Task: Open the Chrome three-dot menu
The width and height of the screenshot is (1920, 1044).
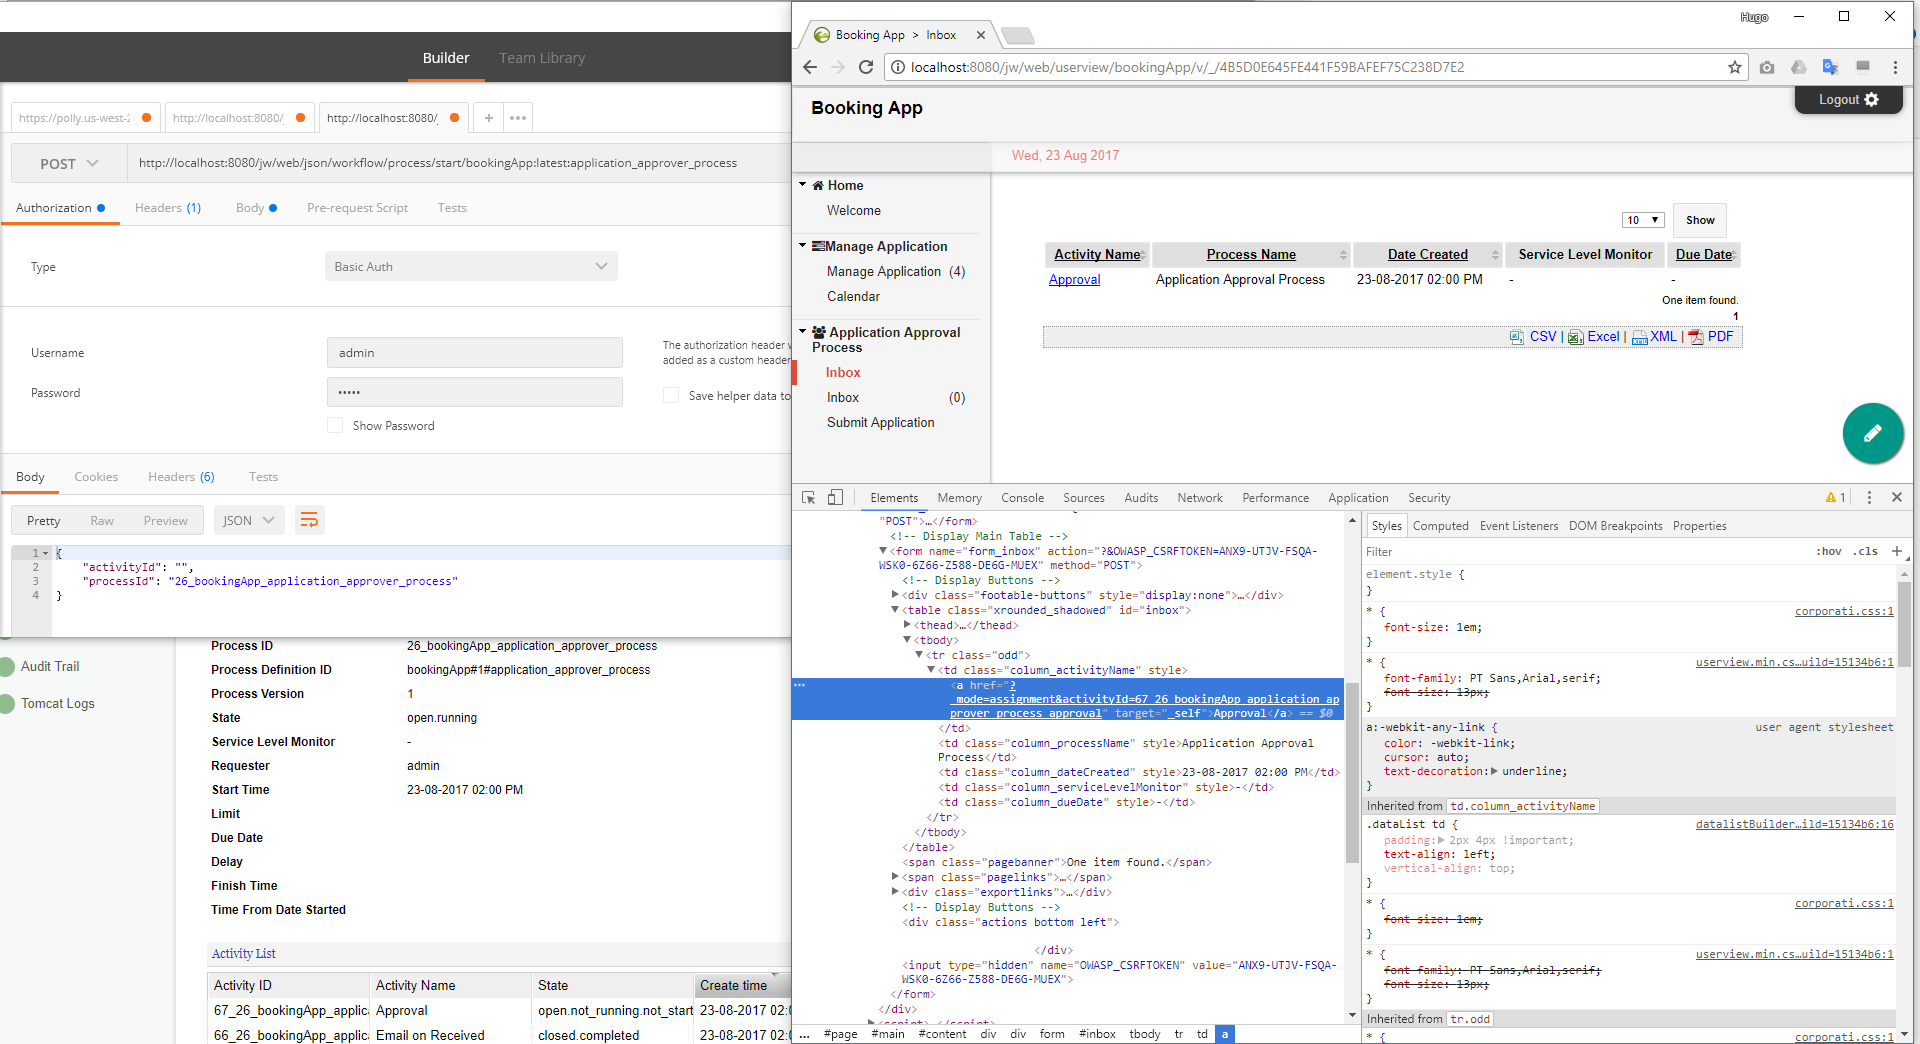Action: [x=1895, y=67]
